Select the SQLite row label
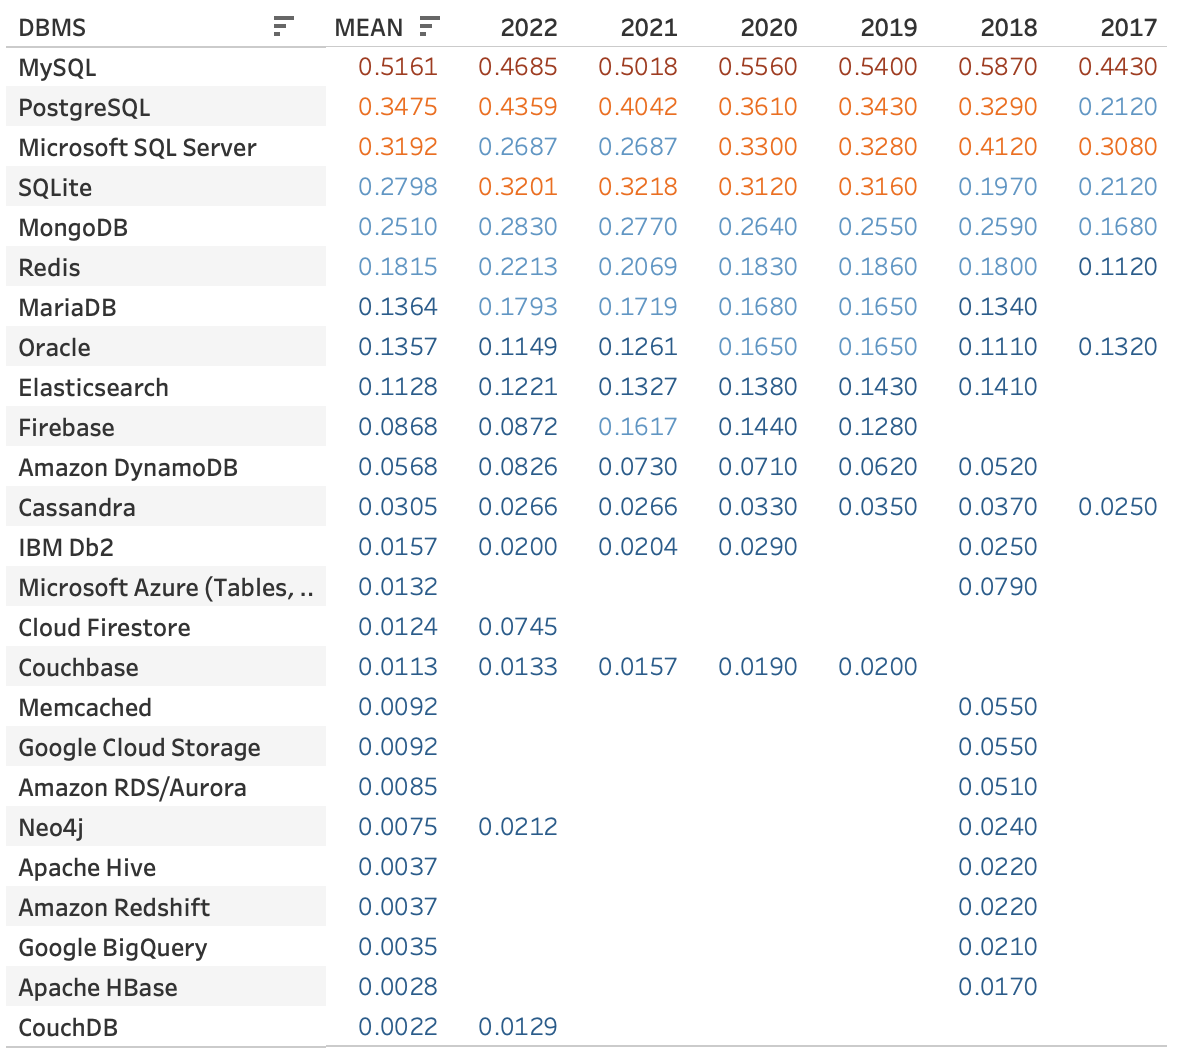This screenshot has width=1180, height=1058. point(55,187)
